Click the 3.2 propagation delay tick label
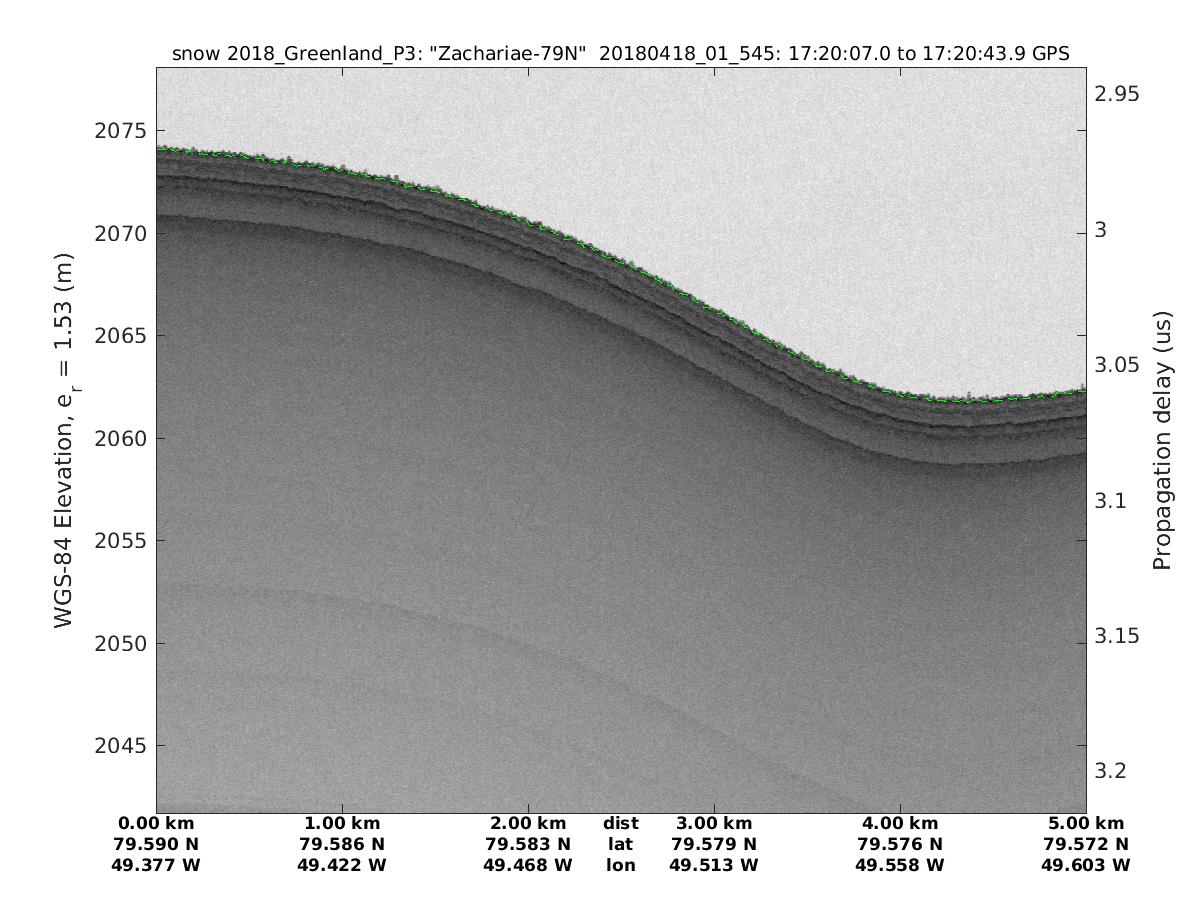This screenshot has width=1200, height=900. click(1111, 772)
